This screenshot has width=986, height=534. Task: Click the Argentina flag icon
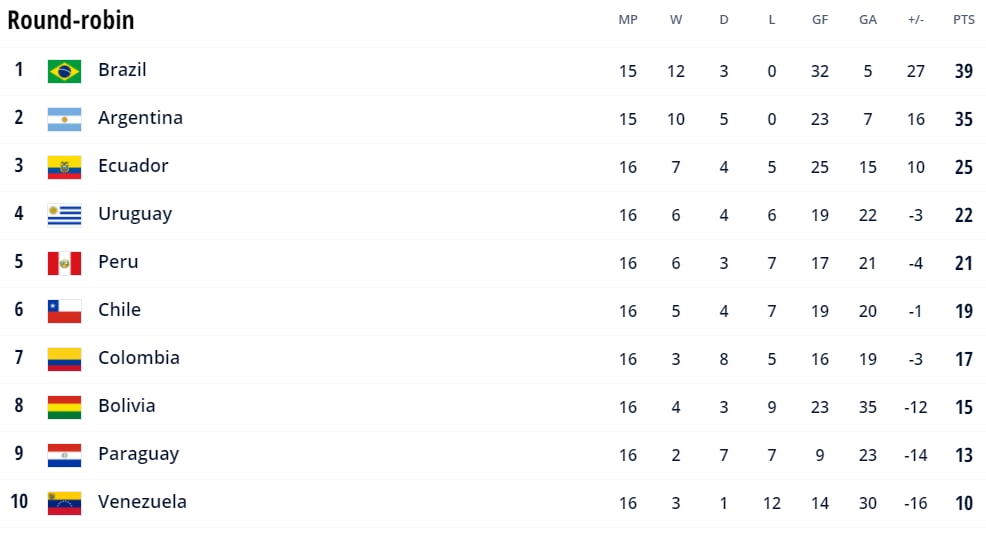[x=64, y=119]
